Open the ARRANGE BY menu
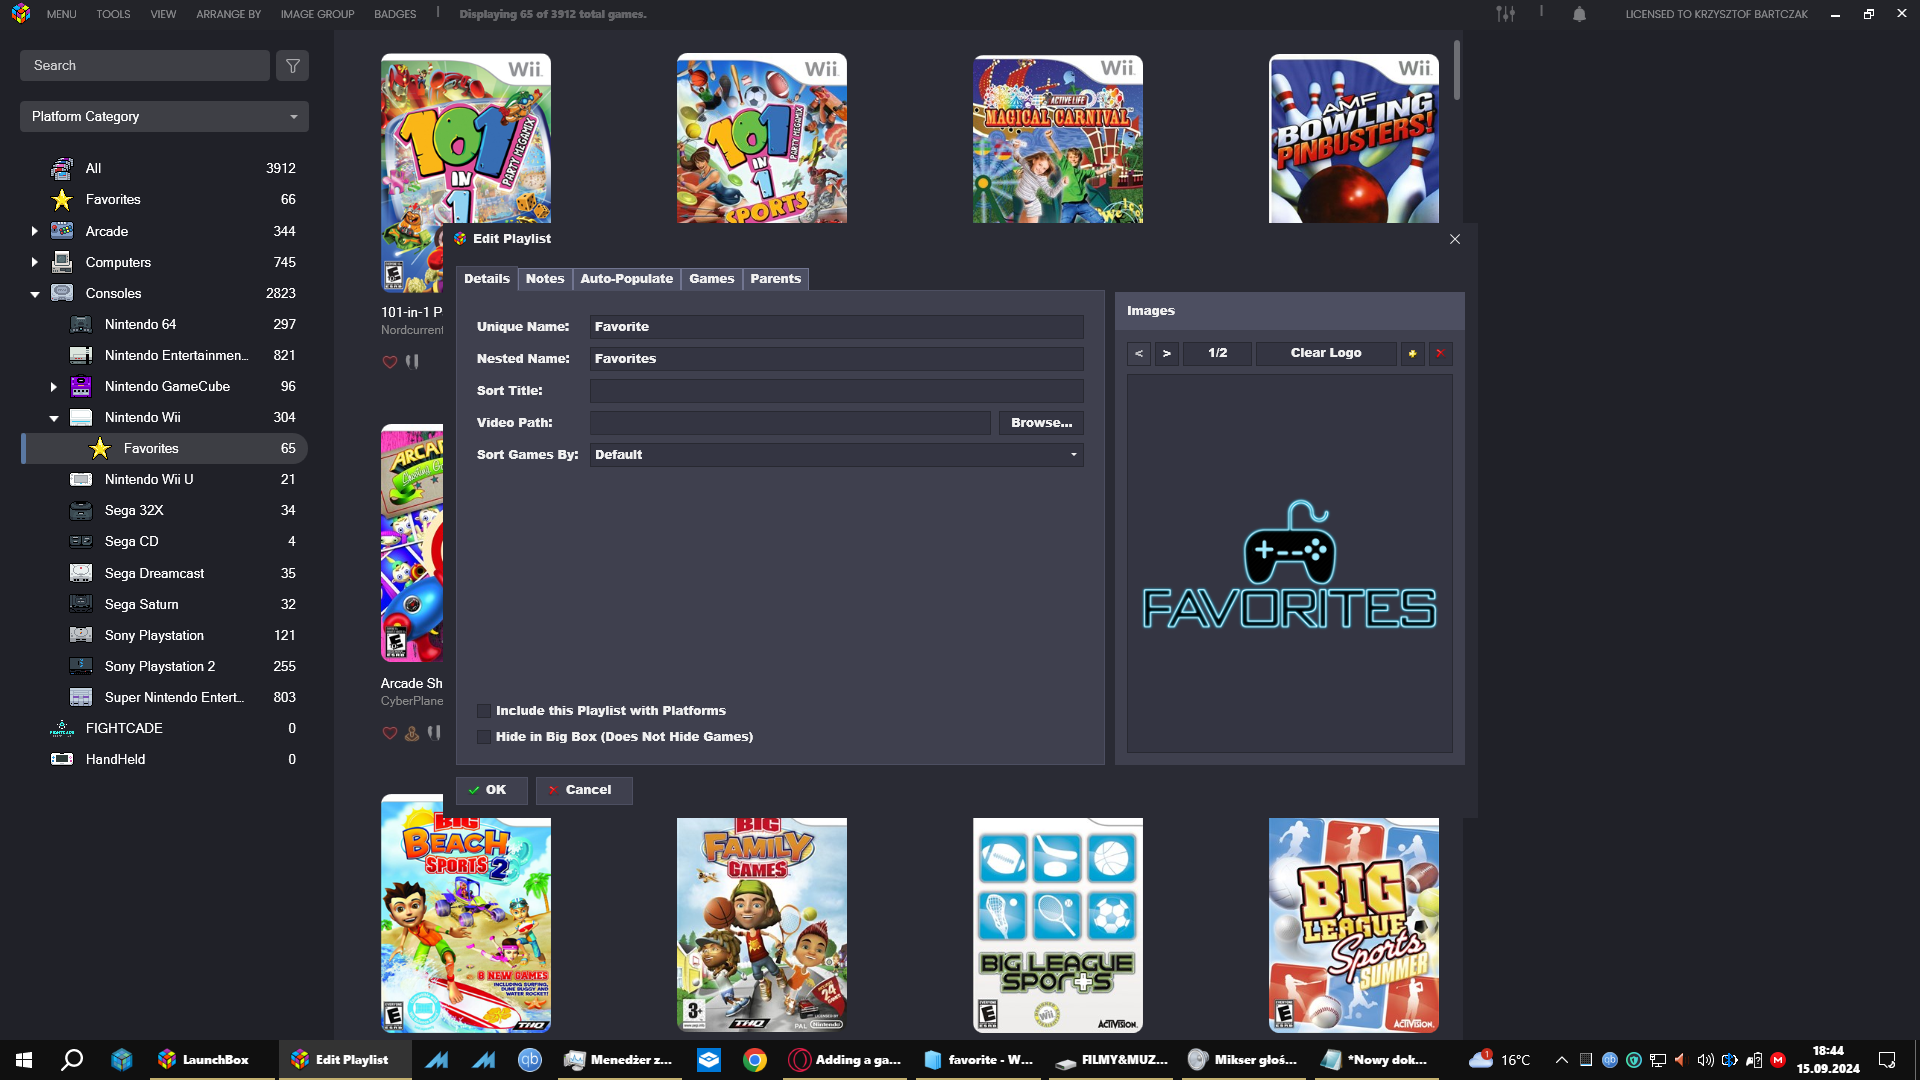The height and width of the screenshot is (1080, 1920). [x=228, y=14]
